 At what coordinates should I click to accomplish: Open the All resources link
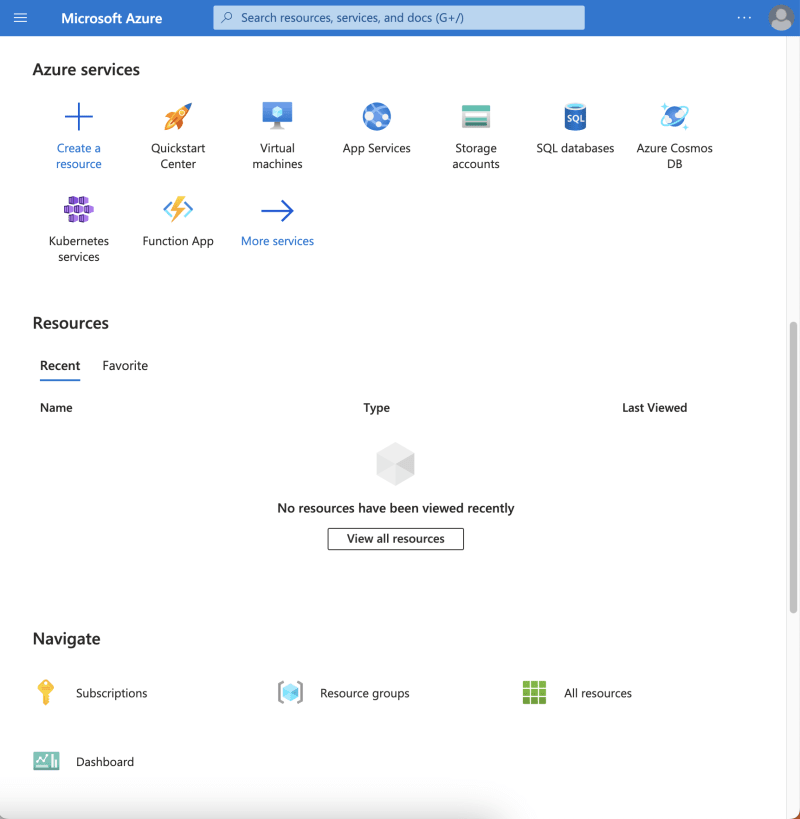[598, 693]
